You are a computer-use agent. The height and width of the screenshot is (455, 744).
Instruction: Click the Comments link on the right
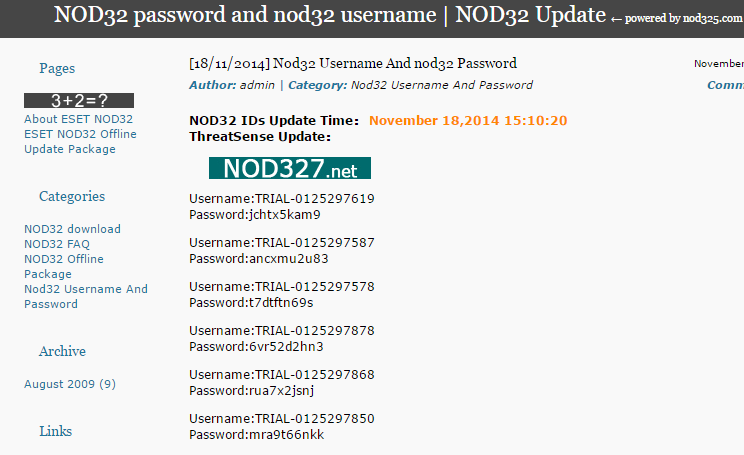pos(725,85)
